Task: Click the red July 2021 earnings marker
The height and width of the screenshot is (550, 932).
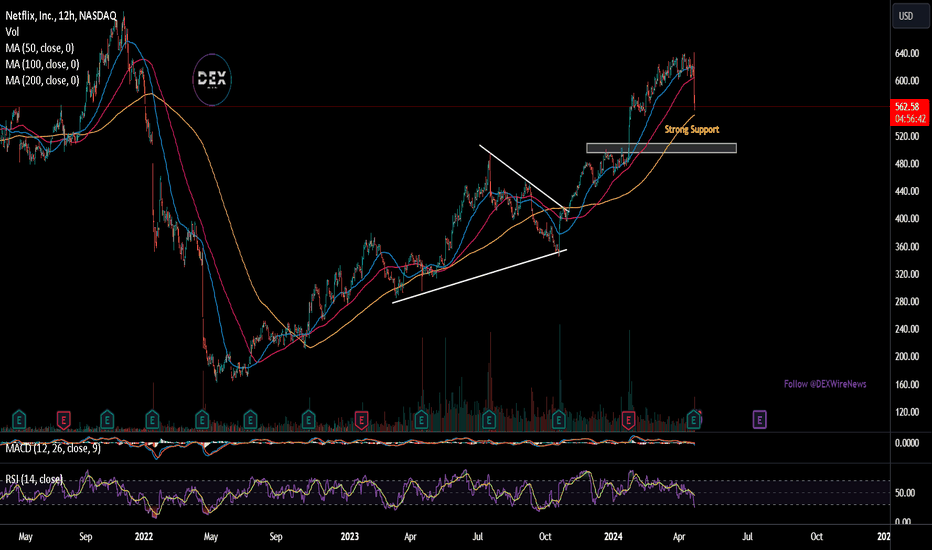Action: (x=64, y=420)
